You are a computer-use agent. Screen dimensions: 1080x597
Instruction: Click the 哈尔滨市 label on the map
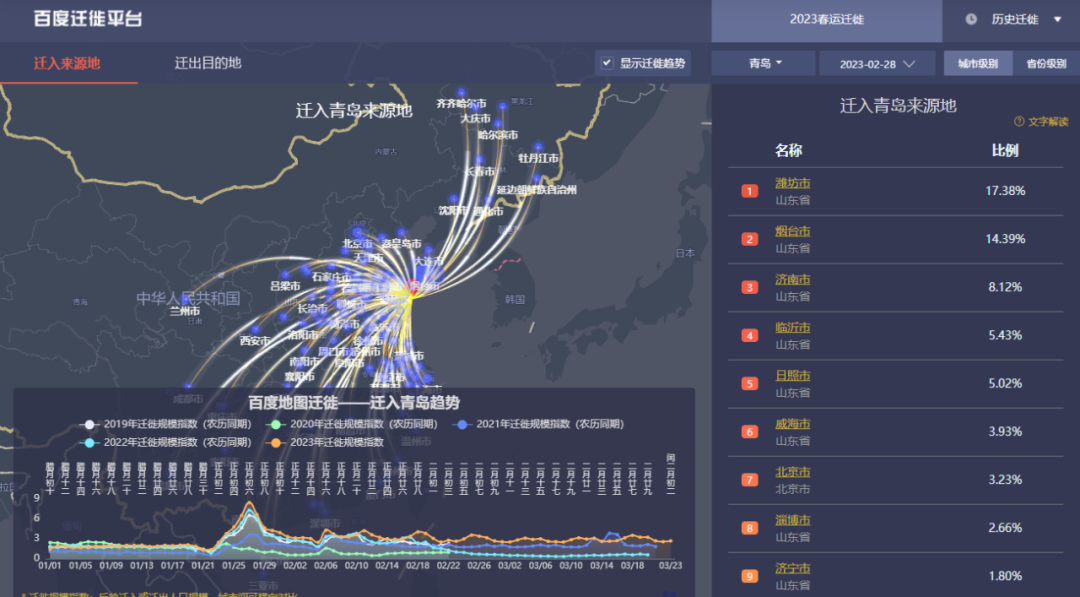click(x=498, y=135)
